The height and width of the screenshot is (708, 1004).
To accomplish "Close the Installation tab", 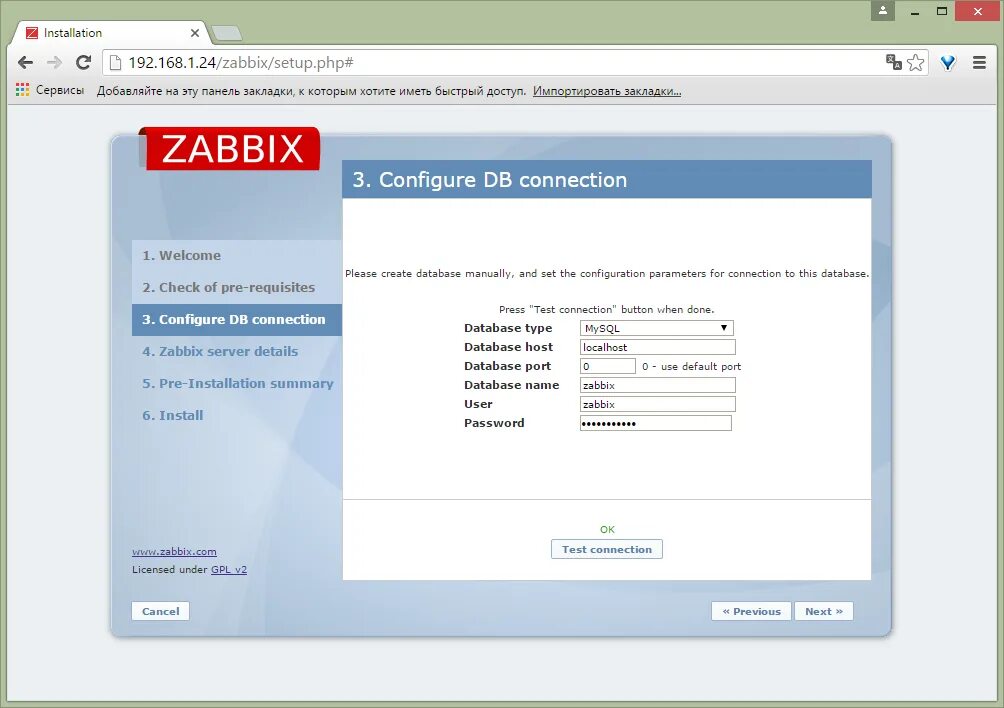I will [195, 33].
